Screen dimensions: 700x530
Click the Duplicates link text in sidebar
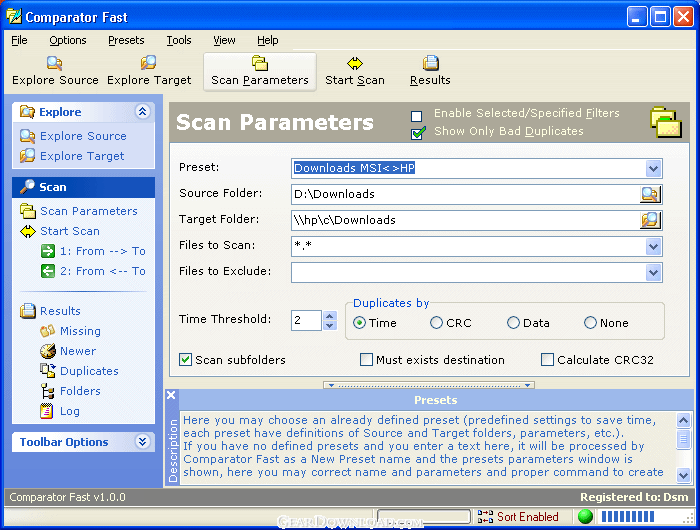[x=89, y=371]
